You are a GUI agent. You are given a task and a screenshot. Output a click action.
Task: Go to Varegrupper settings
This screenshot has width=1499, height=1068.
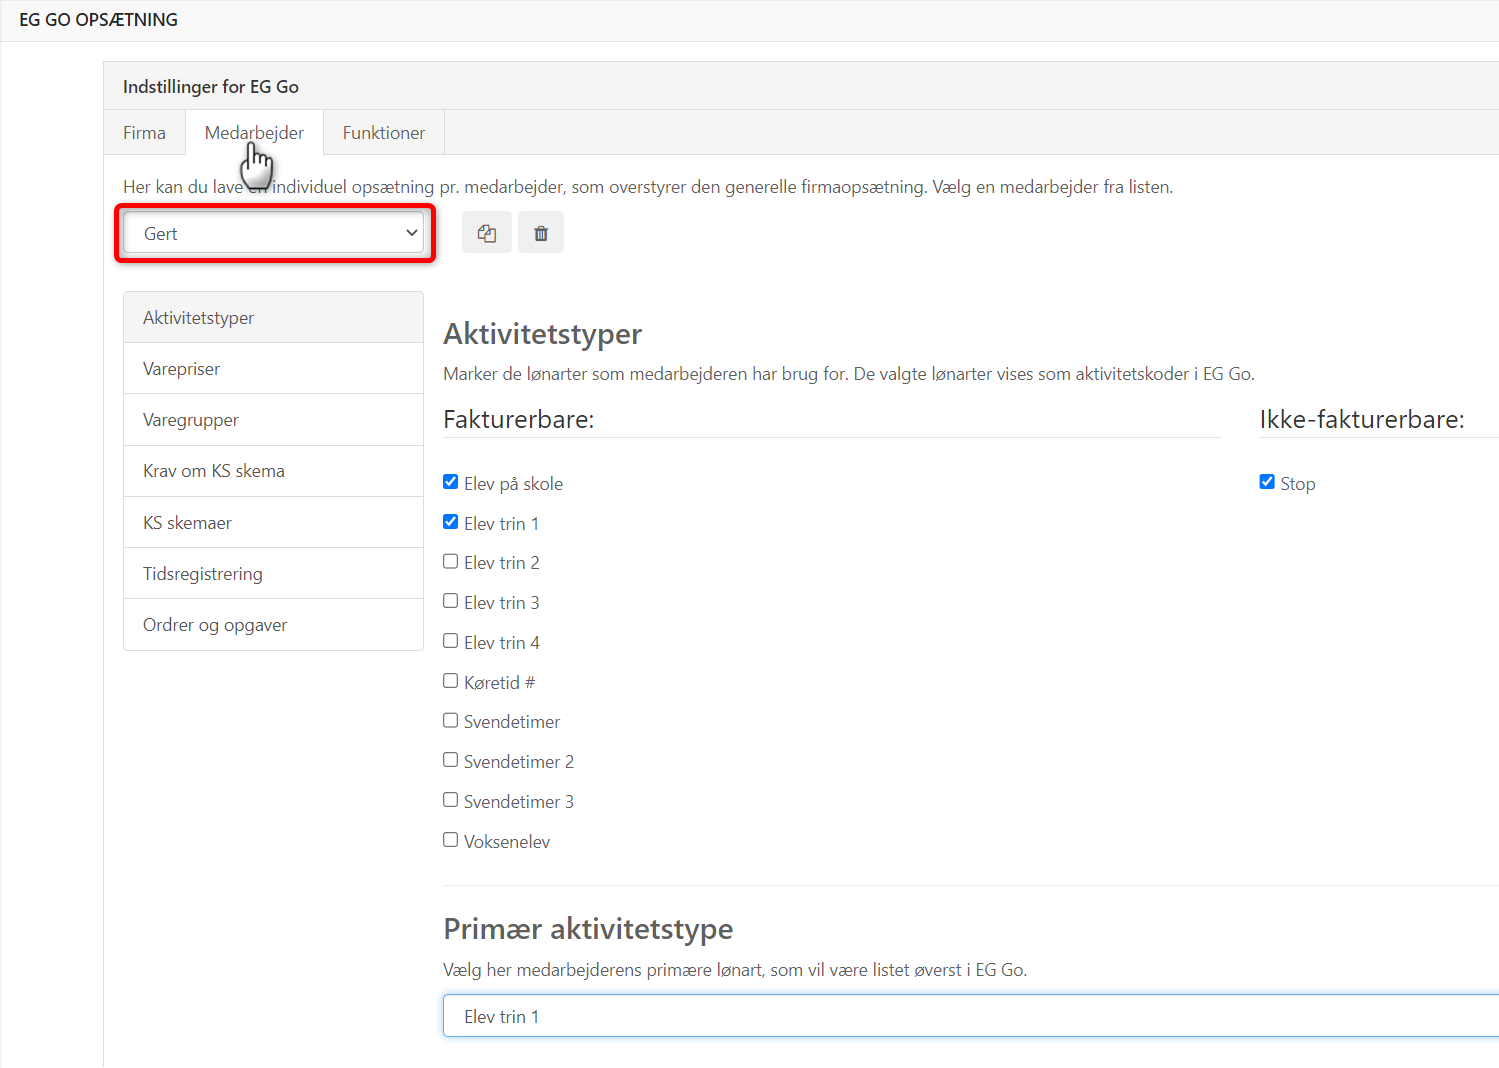pos(273,420)
